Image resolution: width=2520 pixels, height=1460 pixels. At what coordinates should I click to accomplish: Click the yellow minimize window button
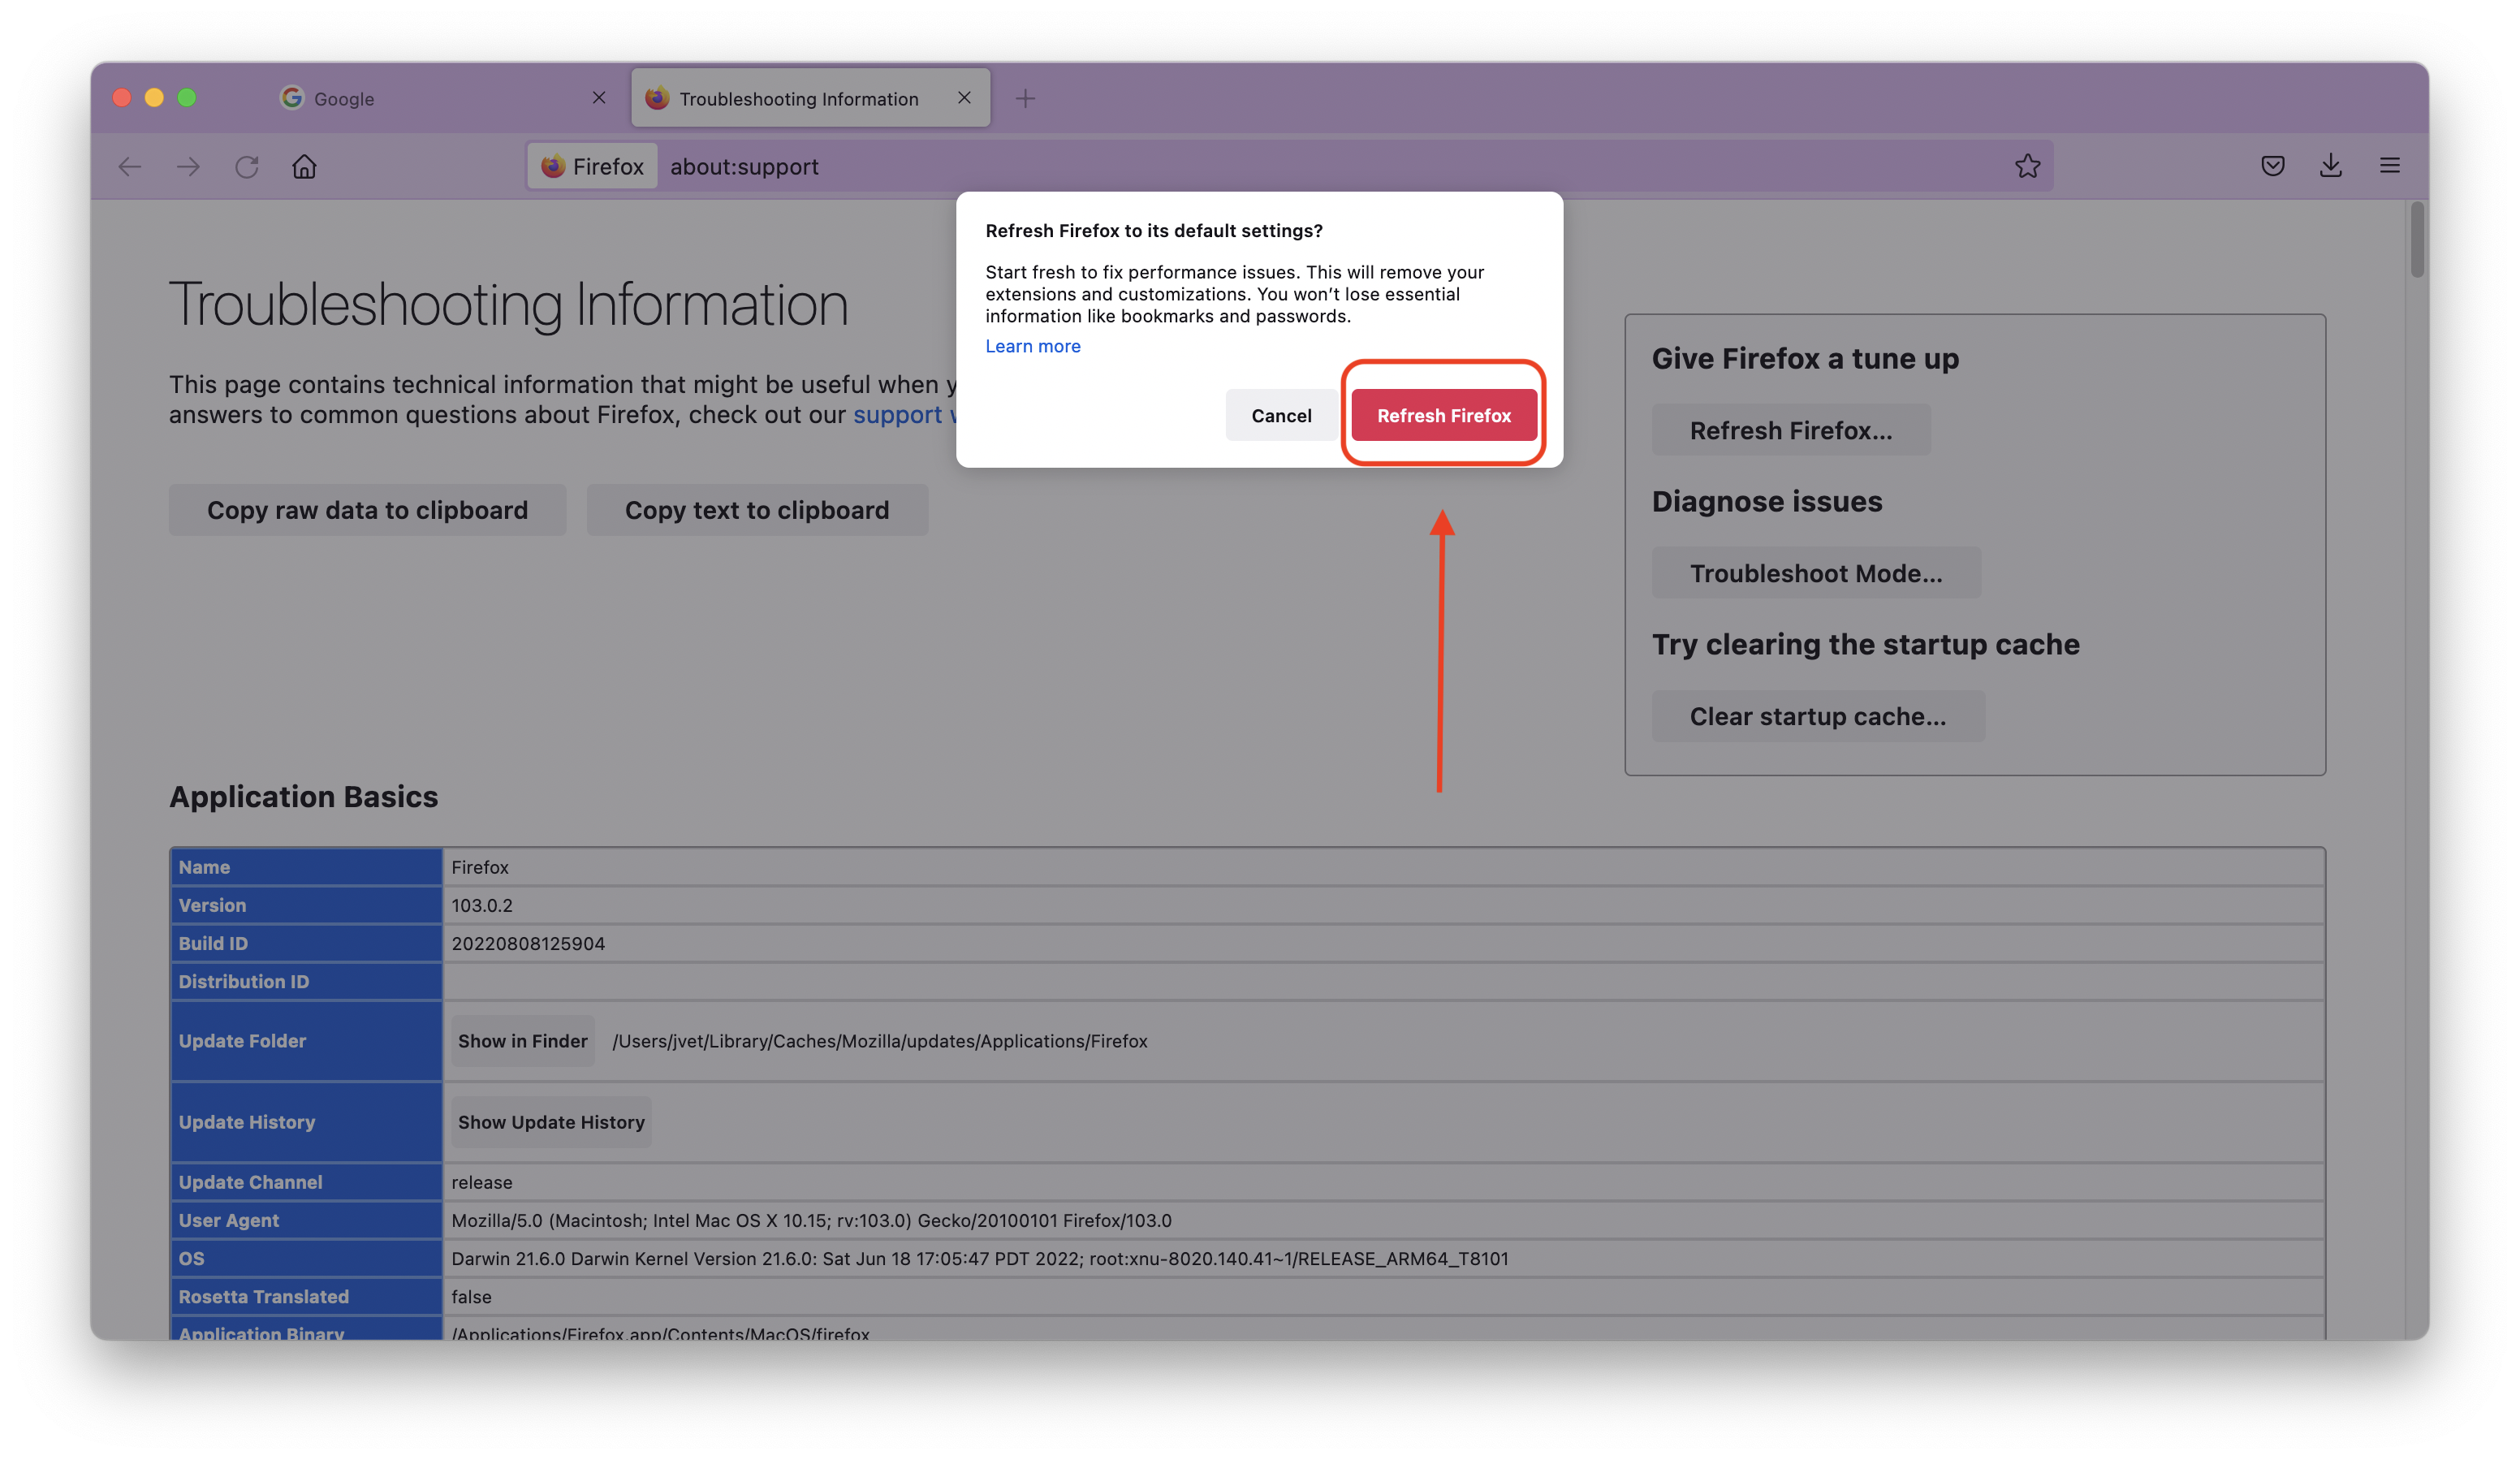[154, 97]
